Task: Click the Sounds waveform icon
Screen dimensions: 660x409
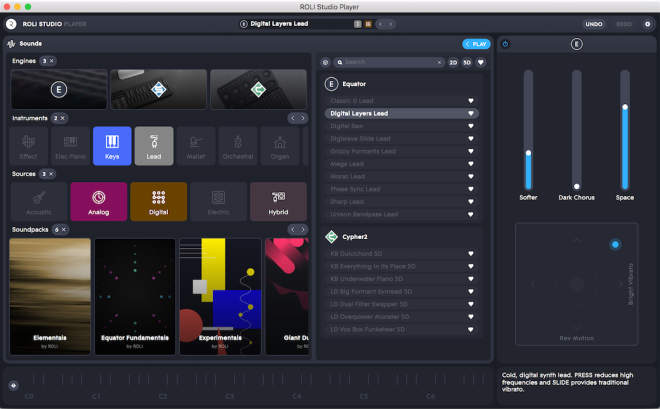Action: pos(11,43)
